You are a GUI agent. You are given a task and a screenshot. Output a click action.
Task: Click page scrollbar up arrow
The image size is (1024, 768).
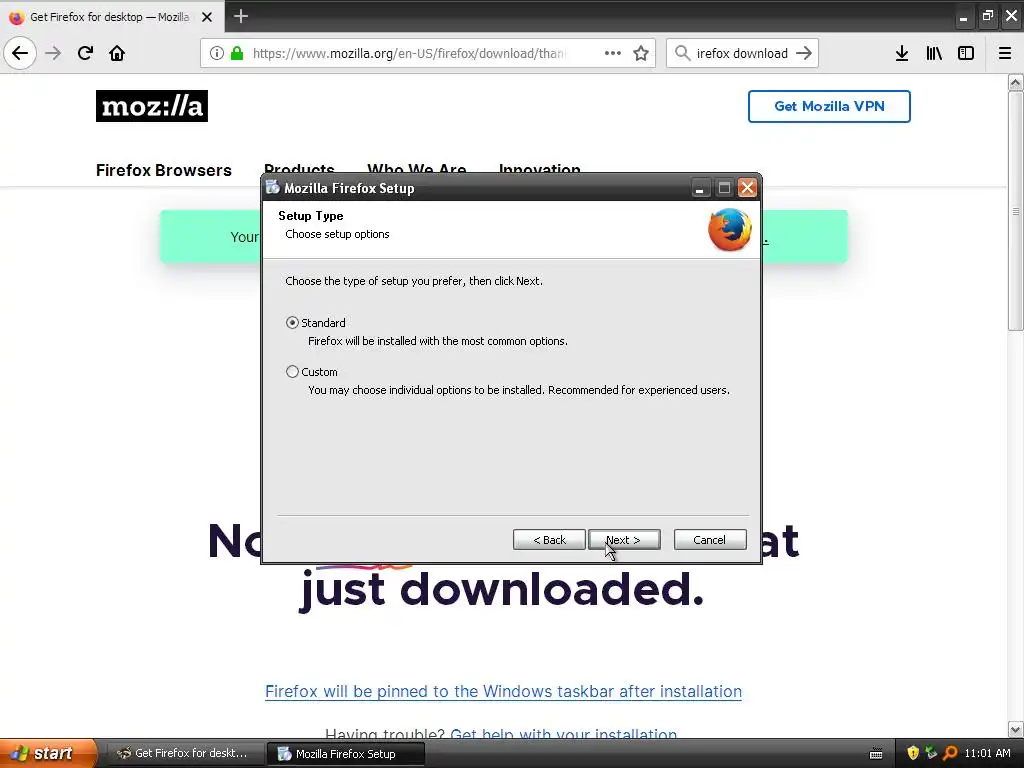tap(1015, 82)
